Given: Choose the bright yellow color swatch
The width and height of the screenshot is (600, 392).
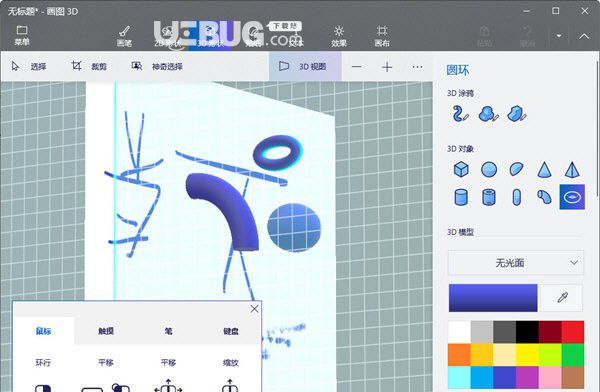Looking at the screenshot, I should pyautogui.click(x=527, y=354).
